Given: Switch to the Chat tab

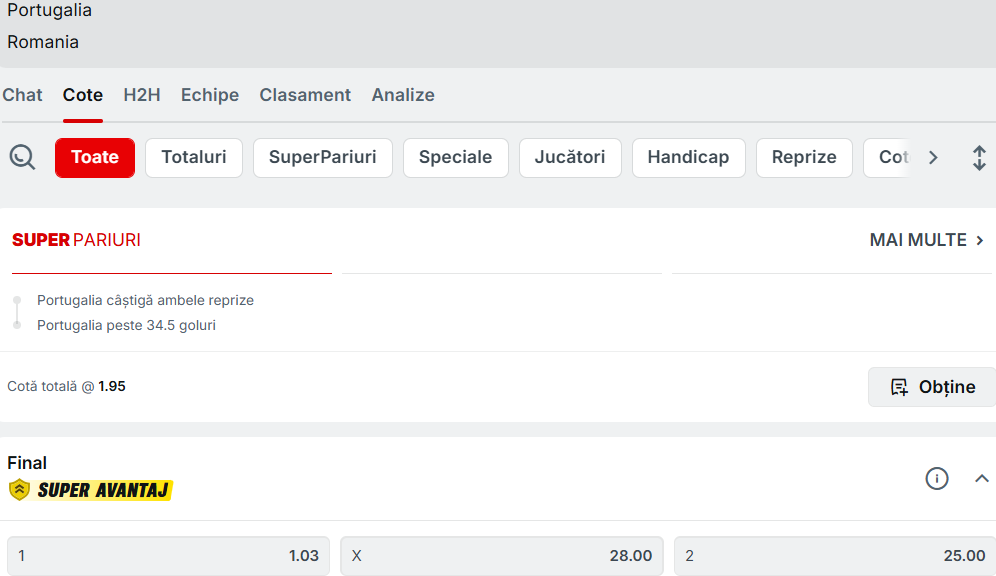Looking at the screenshot, I should (22, 95).
